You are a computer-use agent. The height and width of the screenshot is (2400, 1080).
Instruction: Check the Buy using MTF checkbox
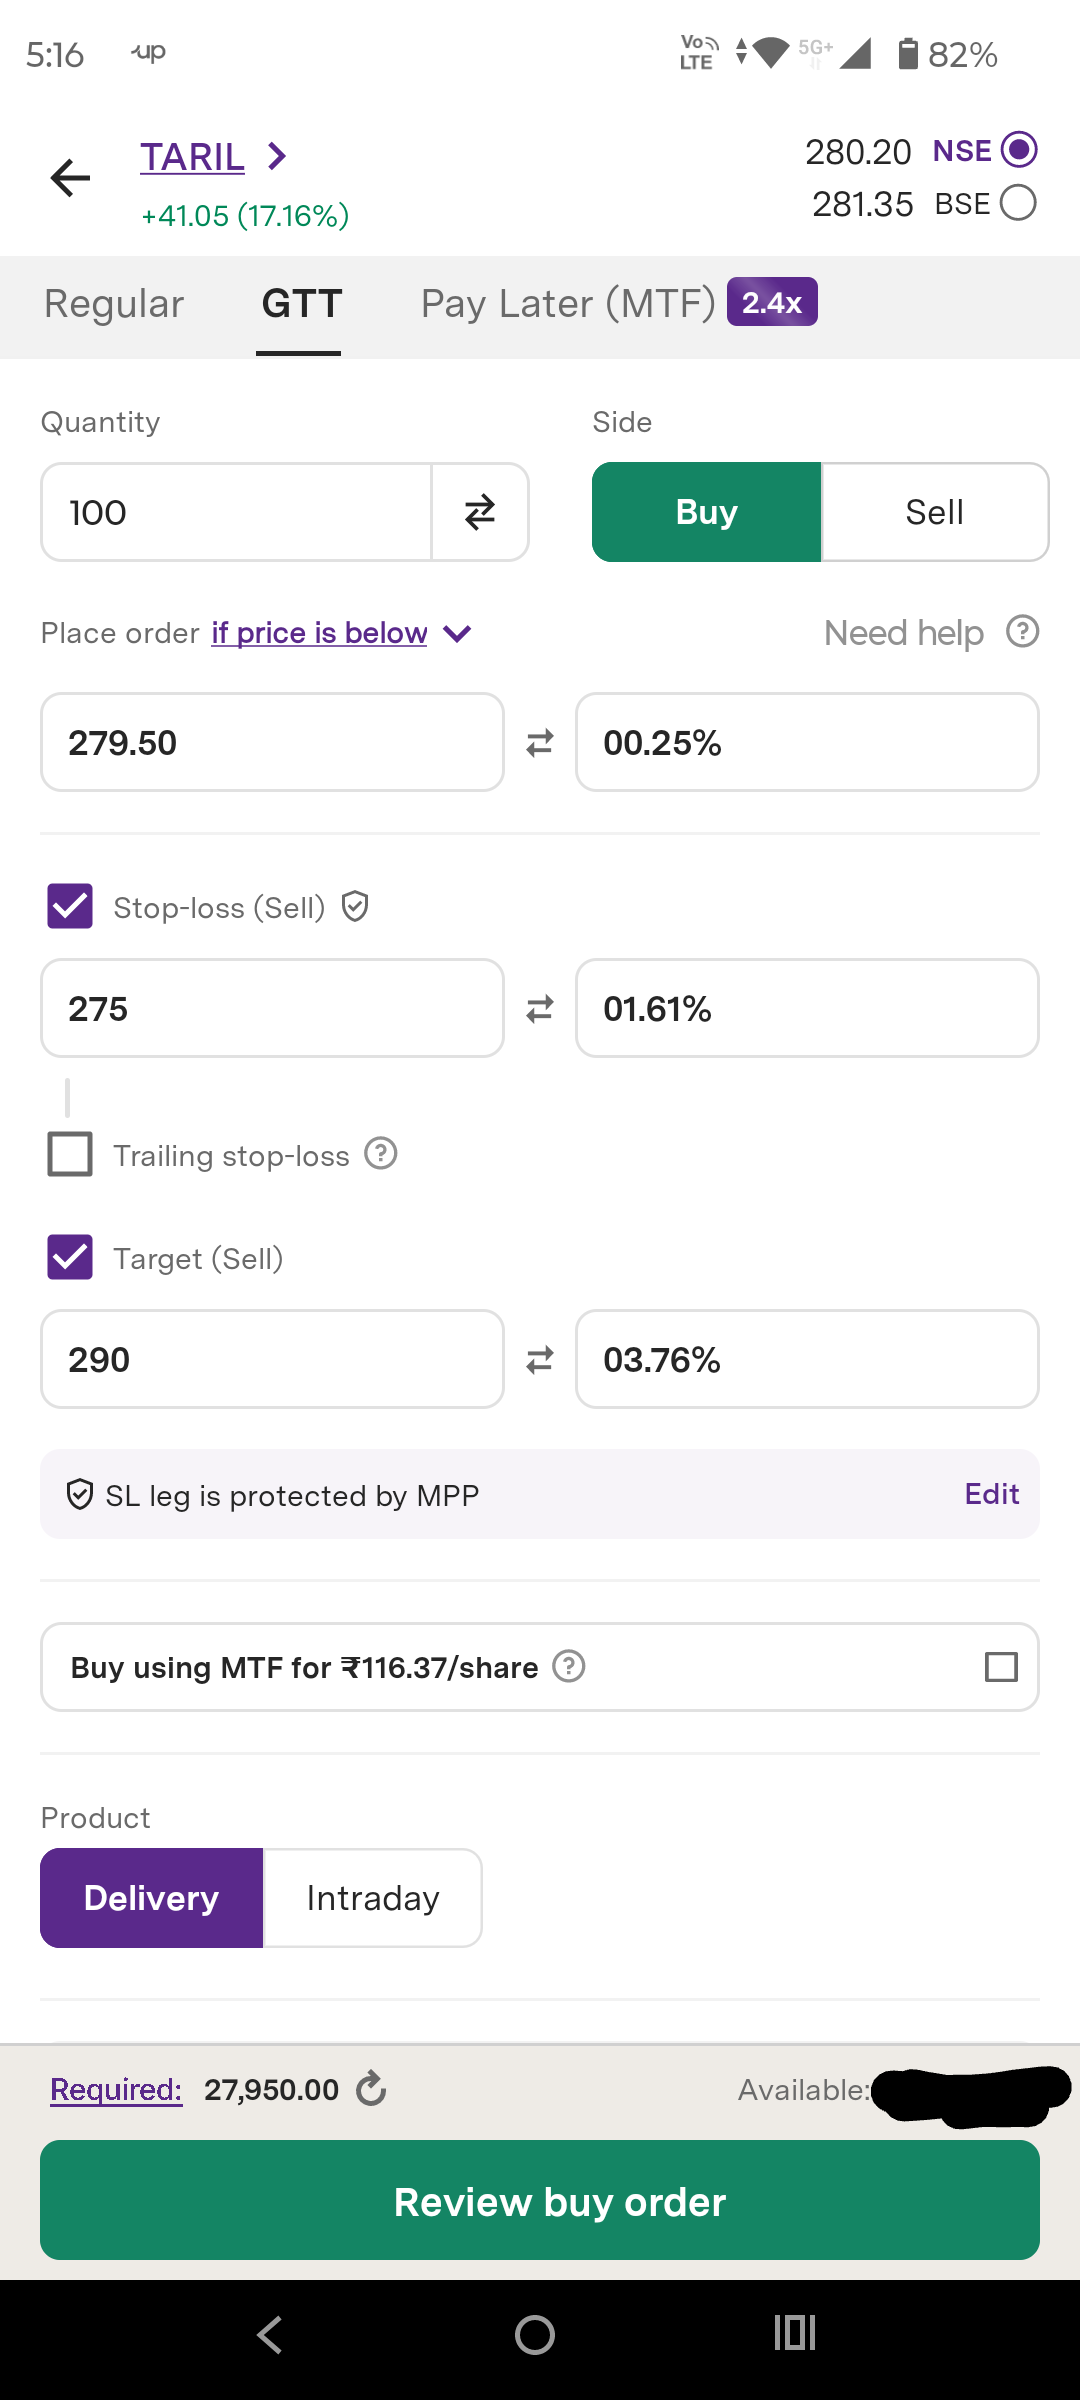(x=1001, y=1667)
